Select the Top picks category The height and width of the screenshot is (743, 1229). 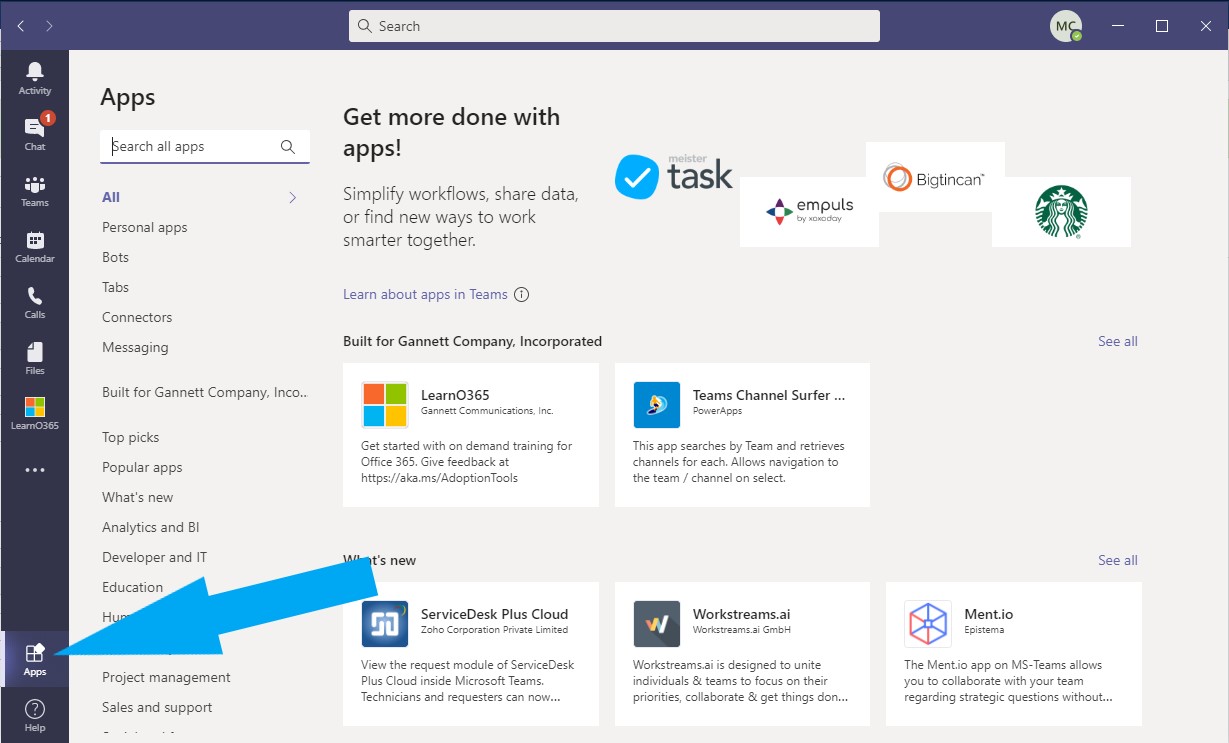point(130,437)
